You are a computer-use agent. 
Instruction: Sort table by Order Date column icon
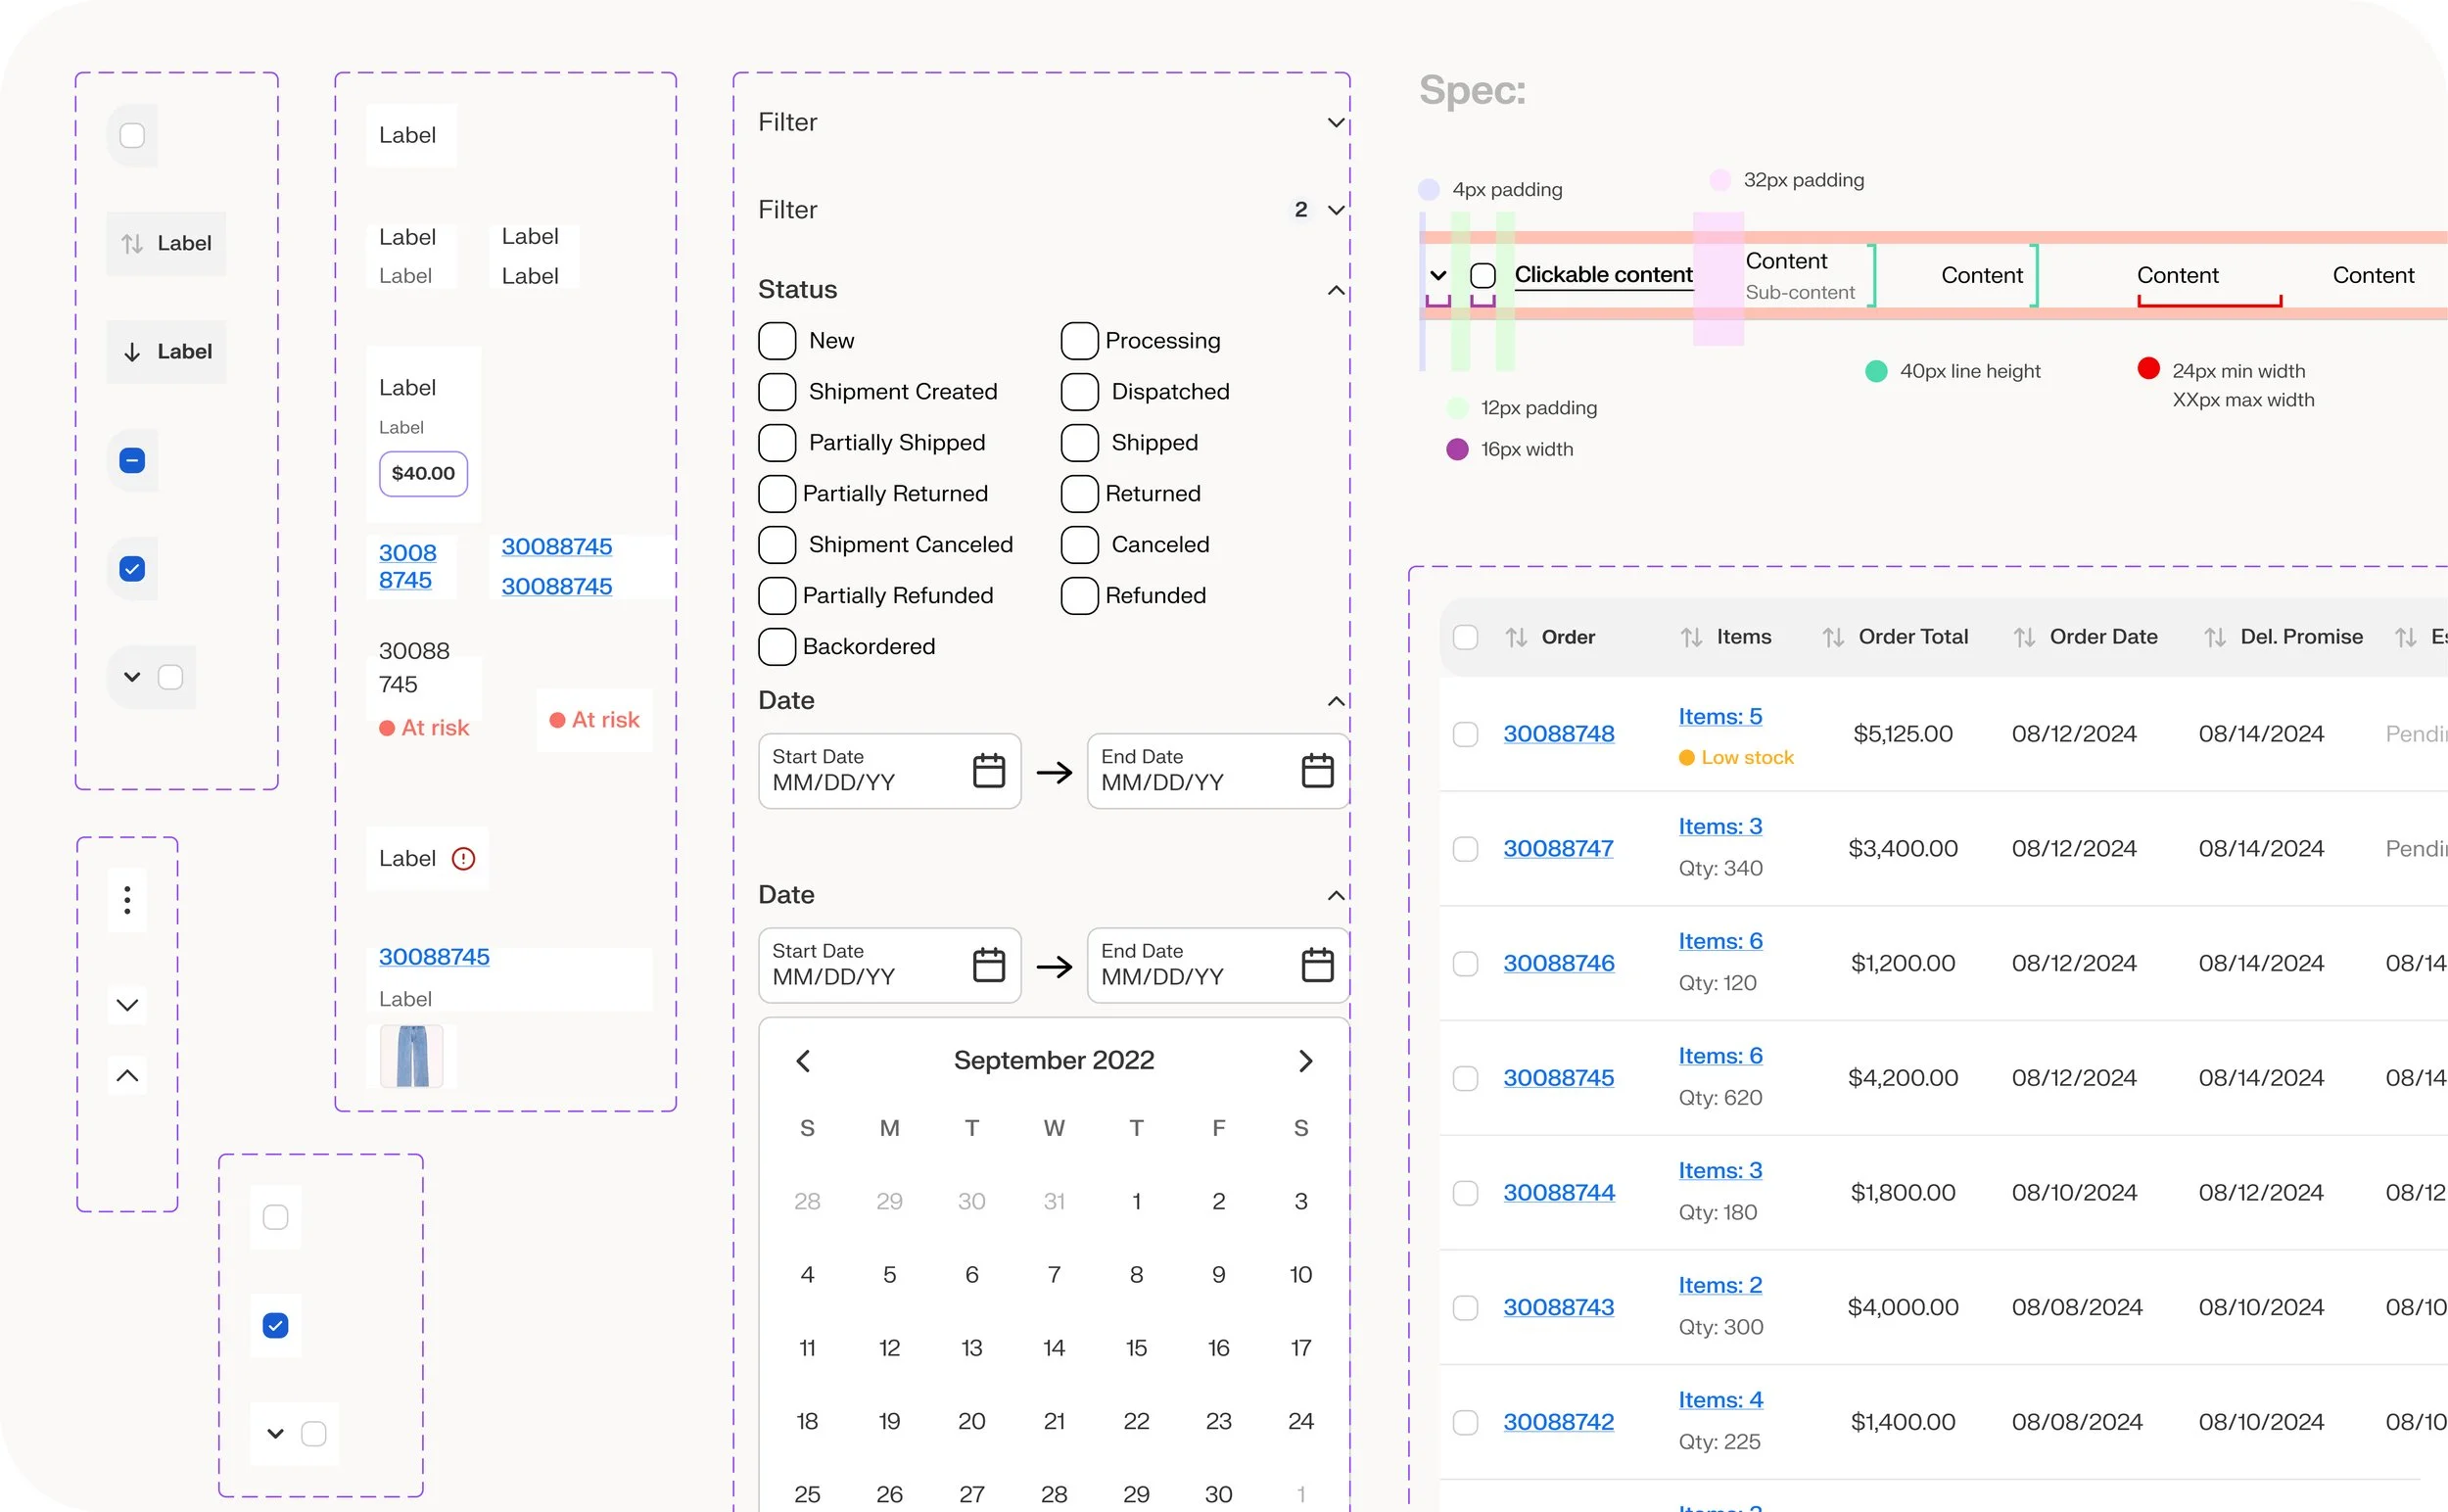point(2023,637)
